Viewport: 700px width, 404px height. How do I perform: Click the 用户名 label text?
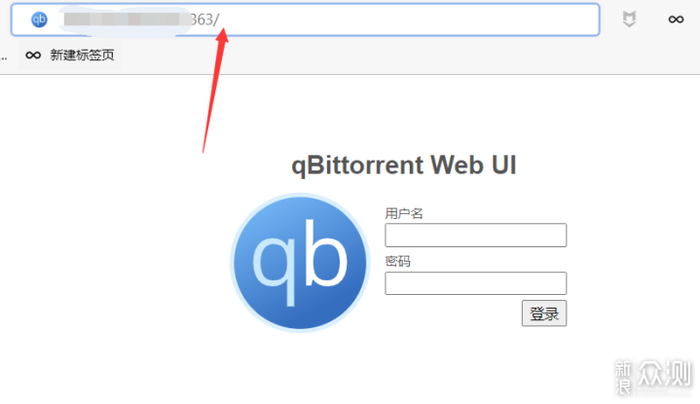(x=404, y=213)
